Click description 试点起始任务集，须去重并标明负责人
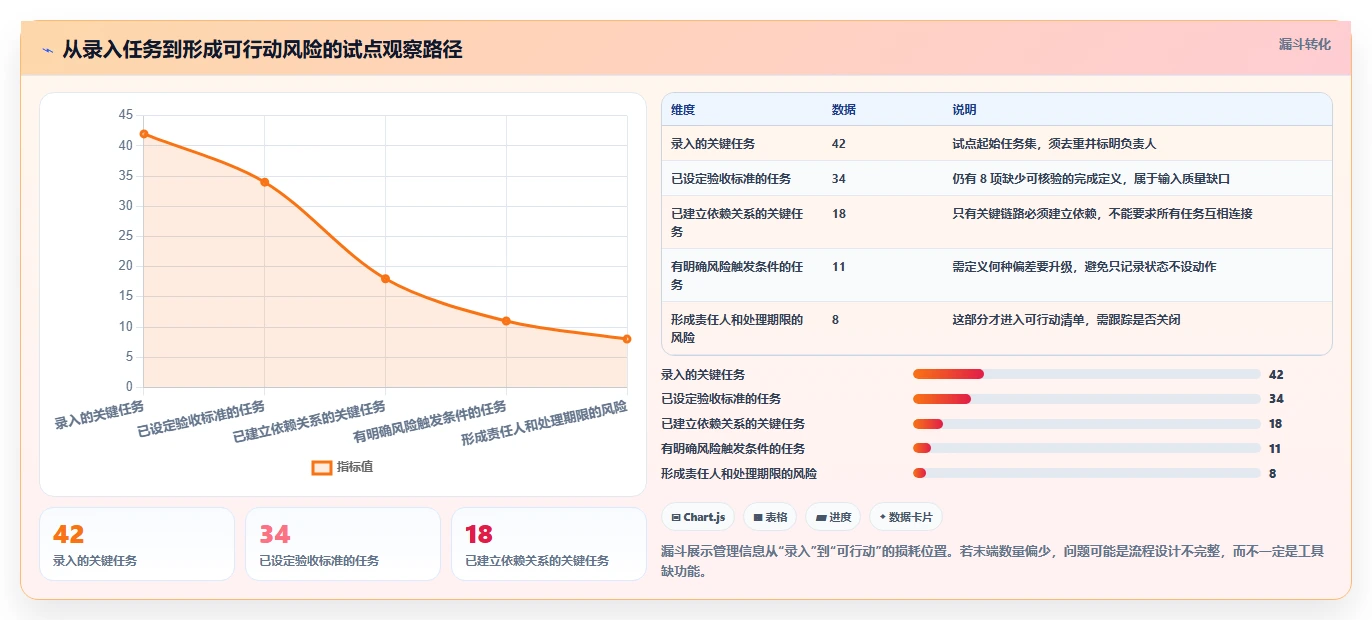This screenshot has width=1372, height=620. (x=1054, y=144)
